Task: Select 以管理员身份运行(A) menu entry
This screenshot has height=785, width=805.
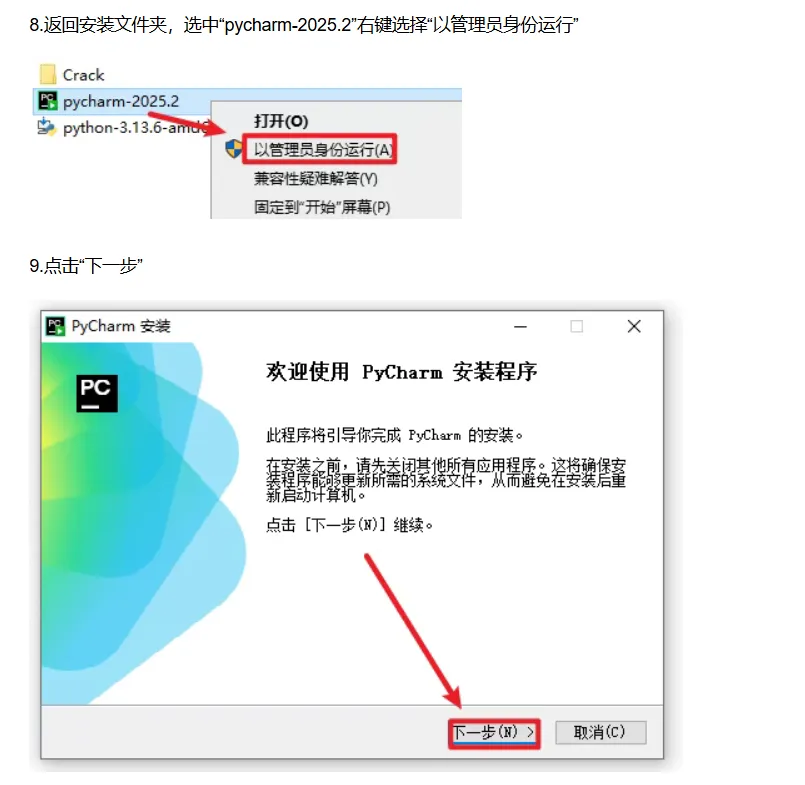Action: tap(323, 150)
